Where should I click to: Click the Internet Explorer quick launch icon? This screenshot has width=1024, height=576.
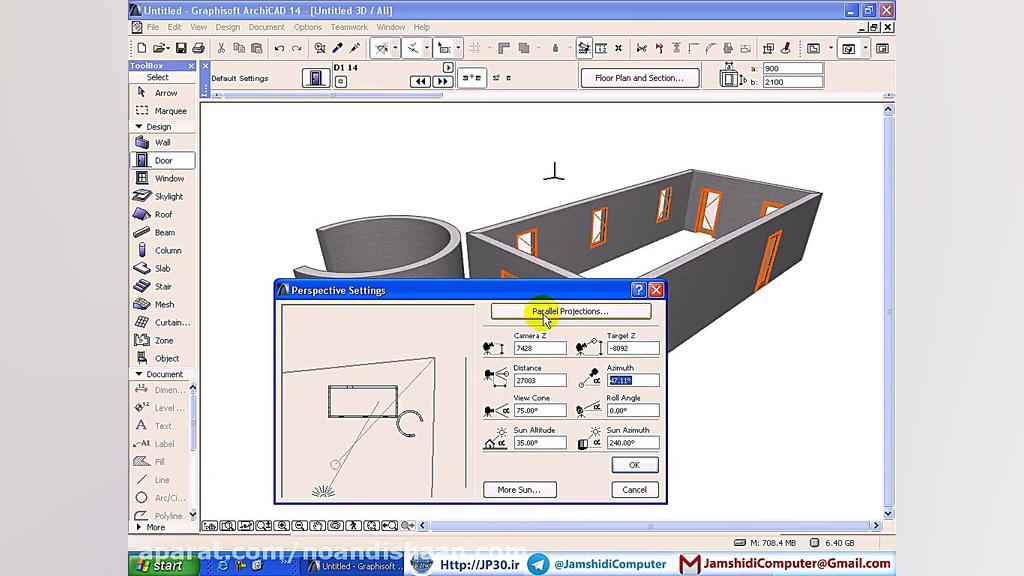pos(223,566)
